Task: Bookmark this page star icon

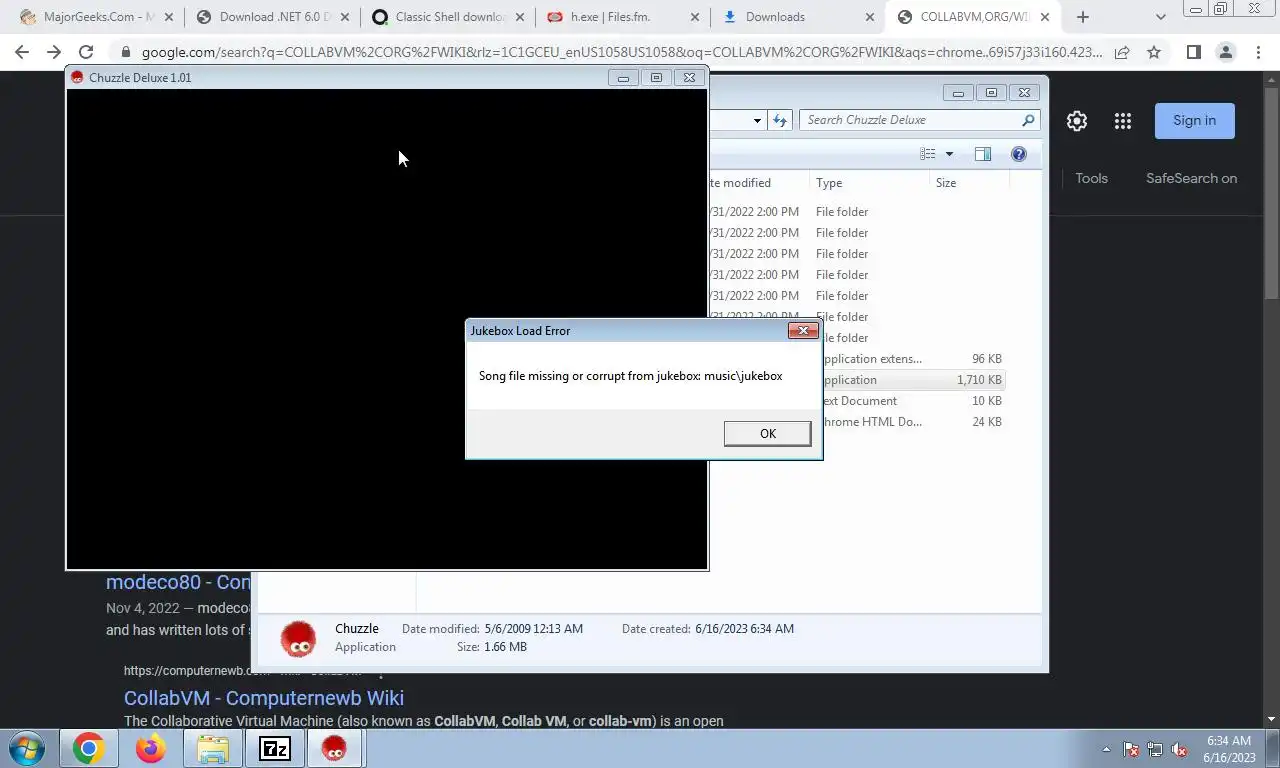Action: [x=1154, y=52]
